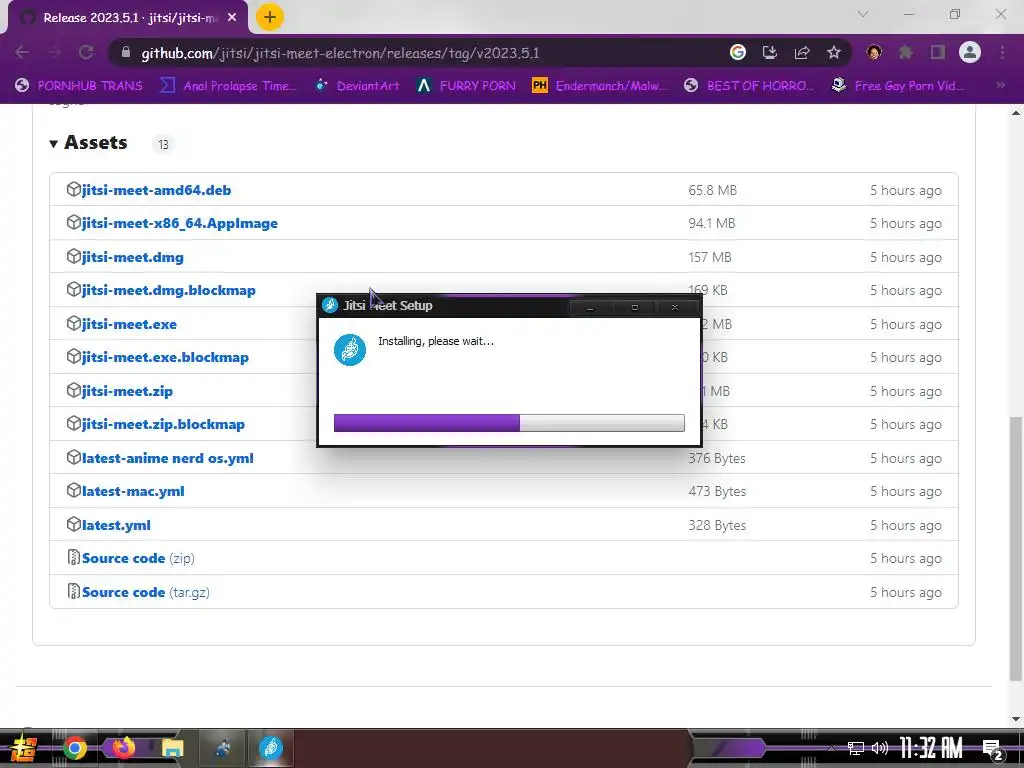Screen dimensions: 1024x768
Task: Click the browser forward arrow
Action: pos(54,52)
